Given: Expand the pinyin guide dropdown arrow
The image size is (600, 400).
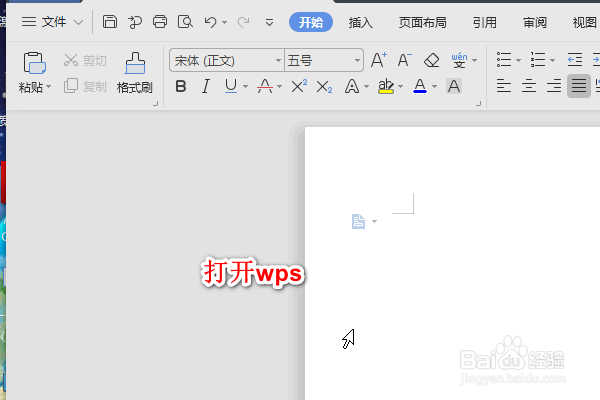Looking at the screenshot, I should 475,60.
